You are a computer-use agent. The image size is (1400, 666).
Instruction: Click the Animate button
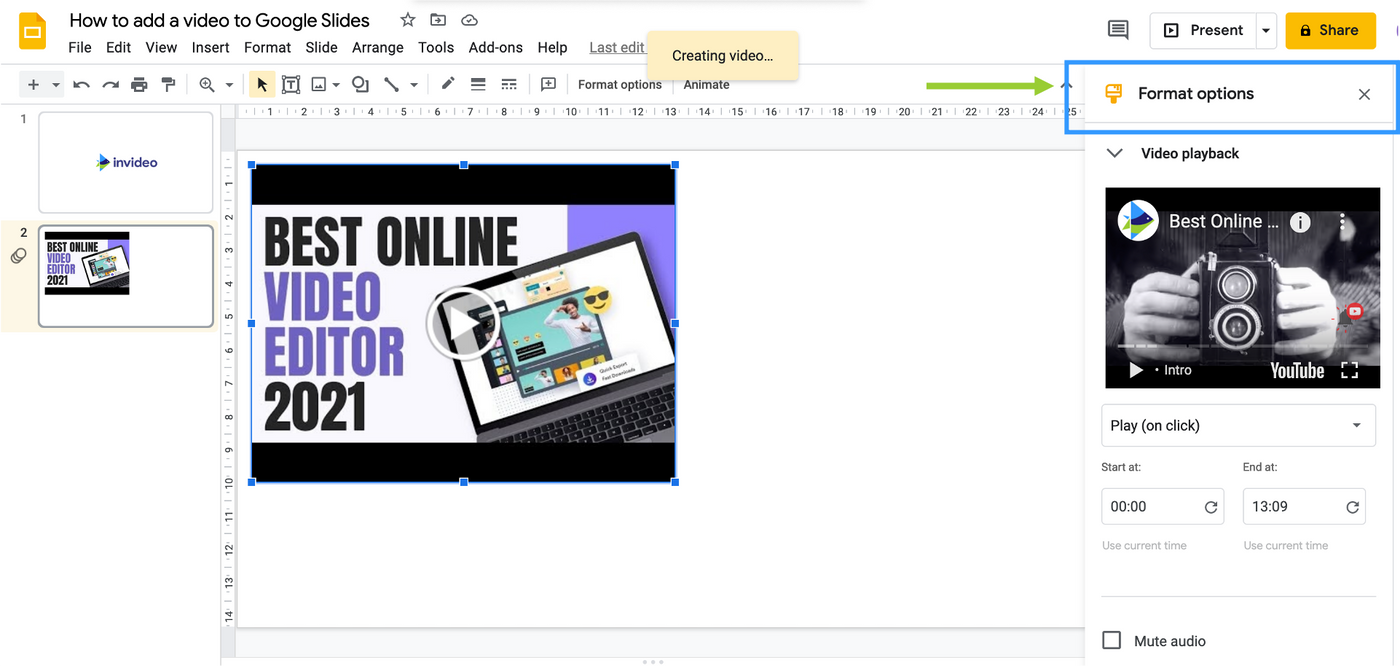click(705, 84)
